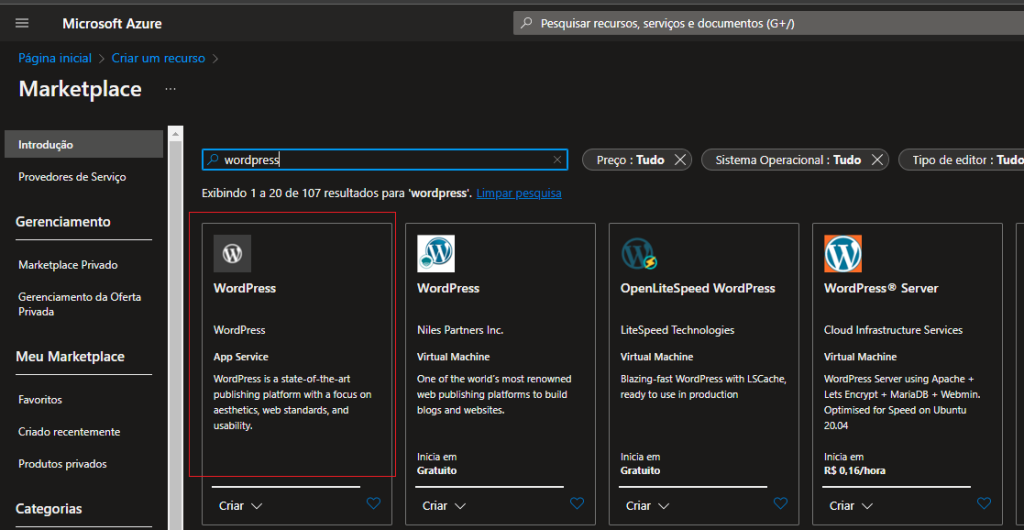Click 'Cloud Infrastructure Services' publisher text
The height and width of the screenshot is (530, 1024).
(893, 330)
